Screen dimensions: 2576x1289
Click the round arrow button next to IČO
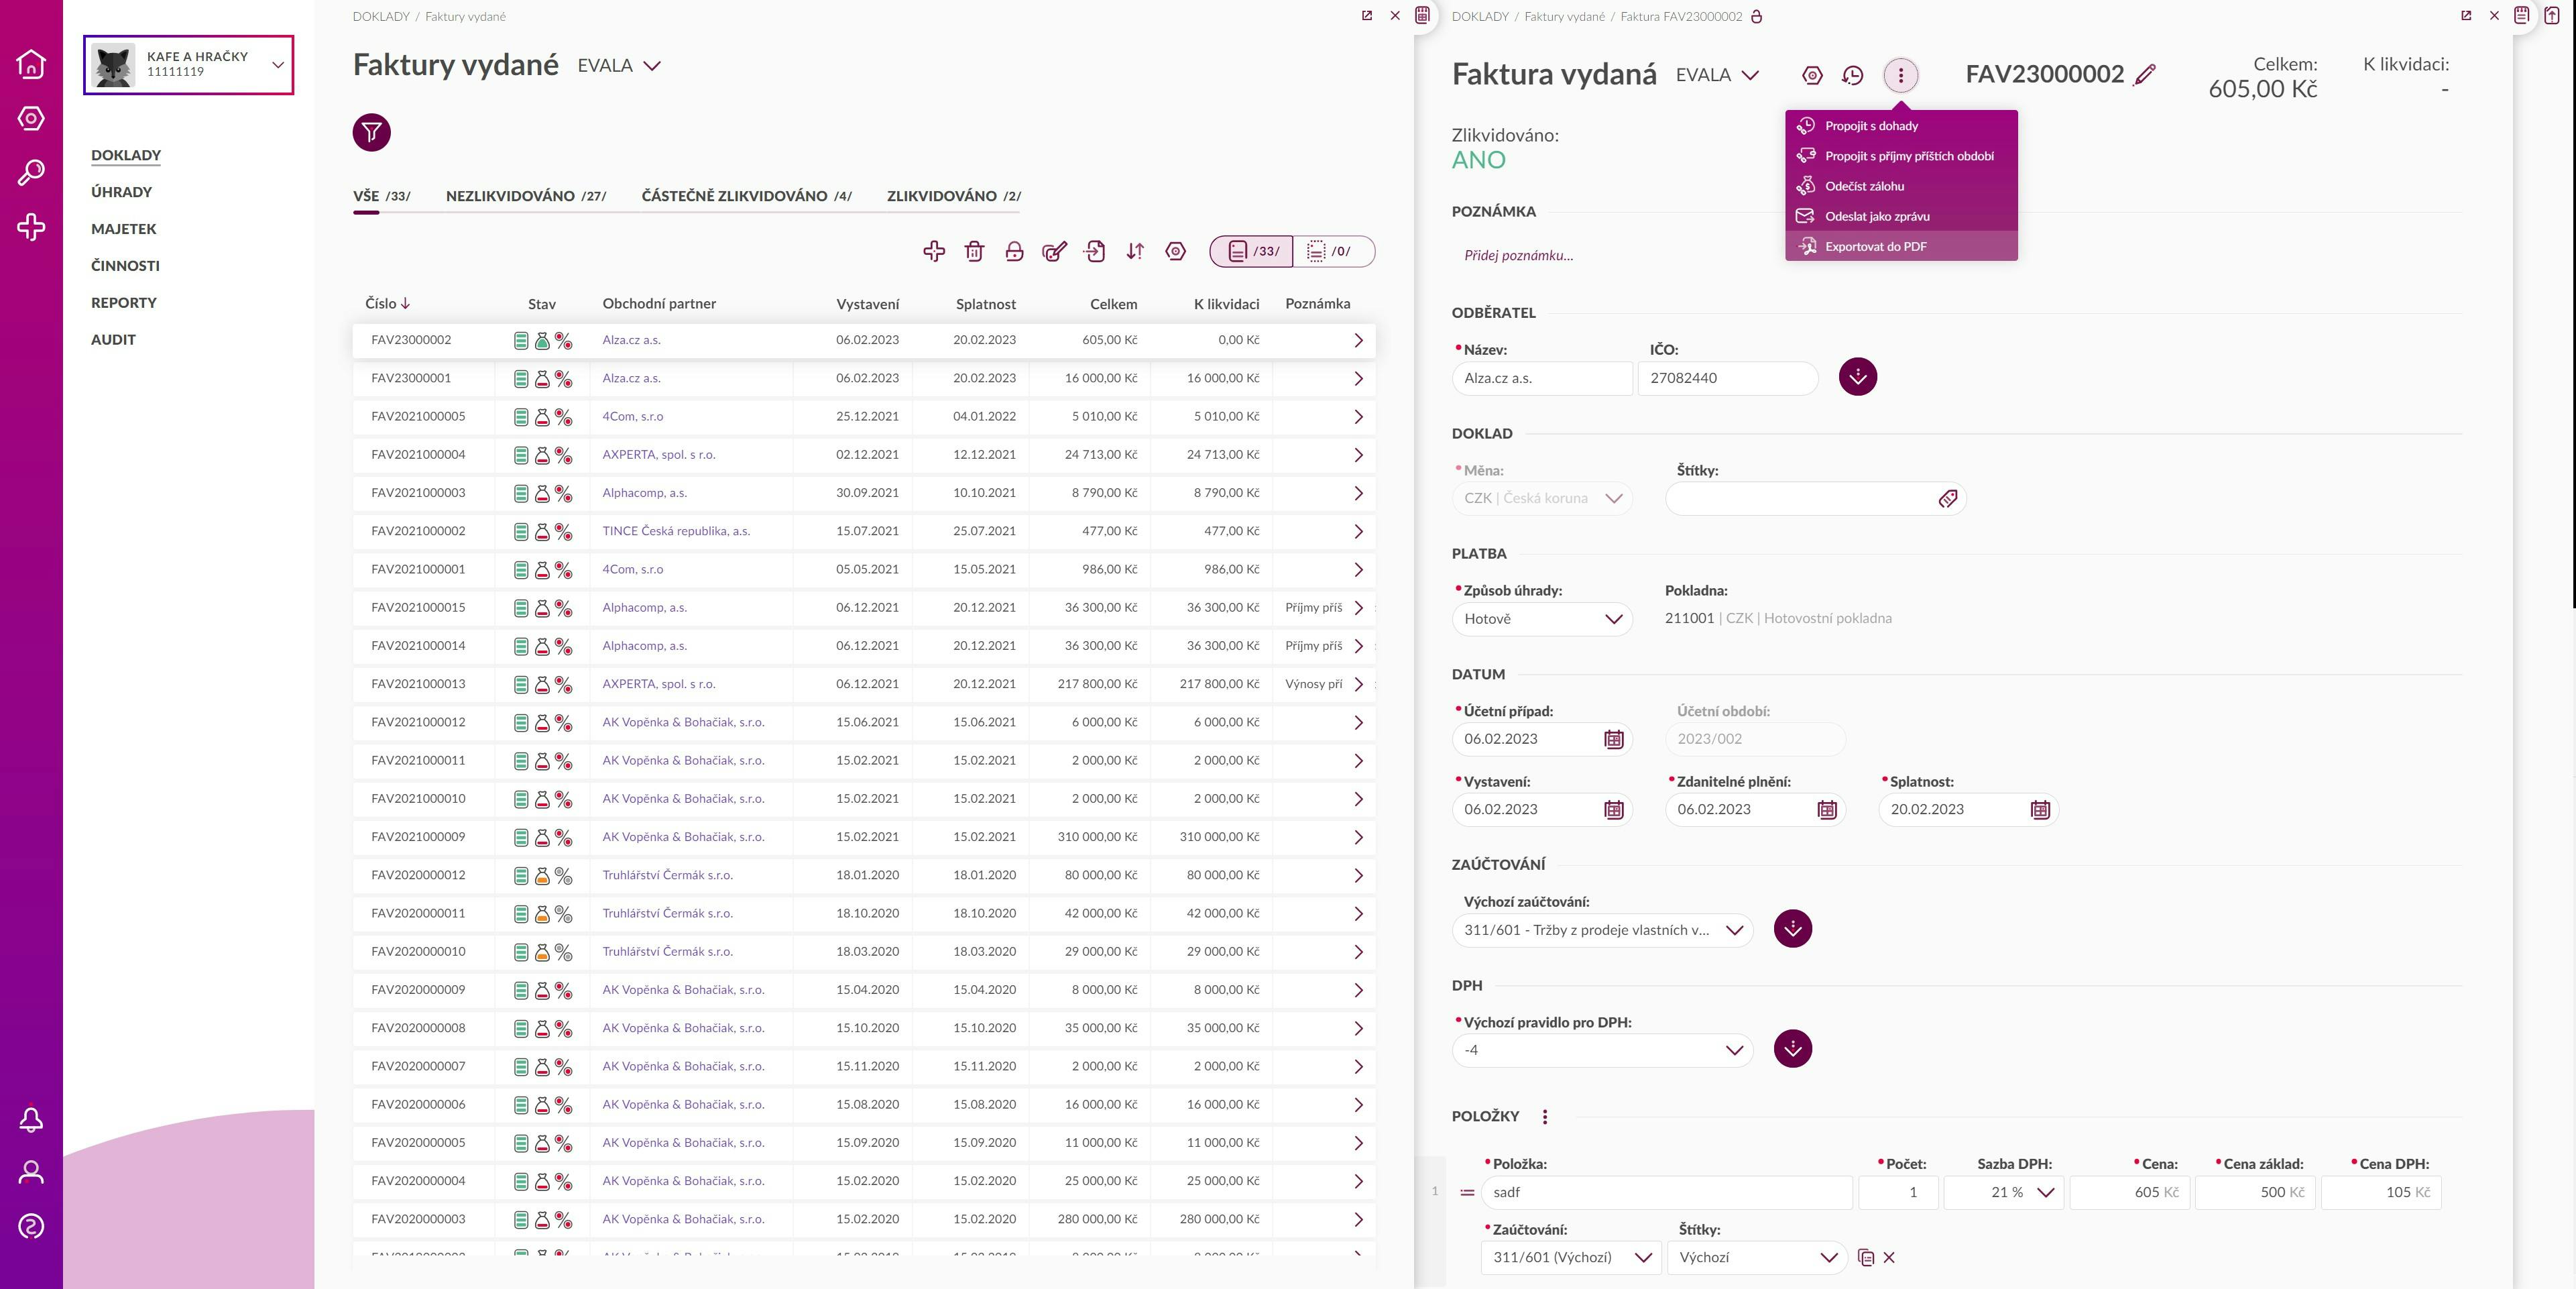tap(1858, 377)
